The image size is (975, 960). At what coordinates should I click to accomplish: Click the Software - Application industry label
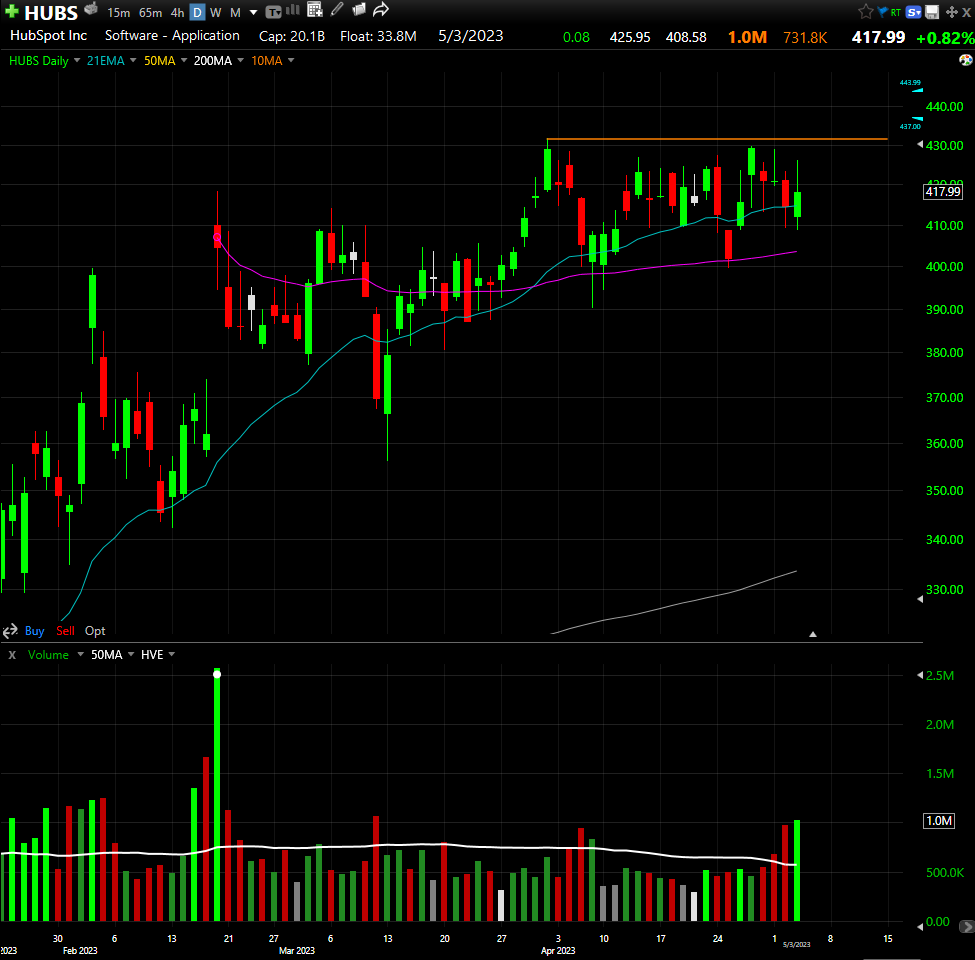point(172,35)
